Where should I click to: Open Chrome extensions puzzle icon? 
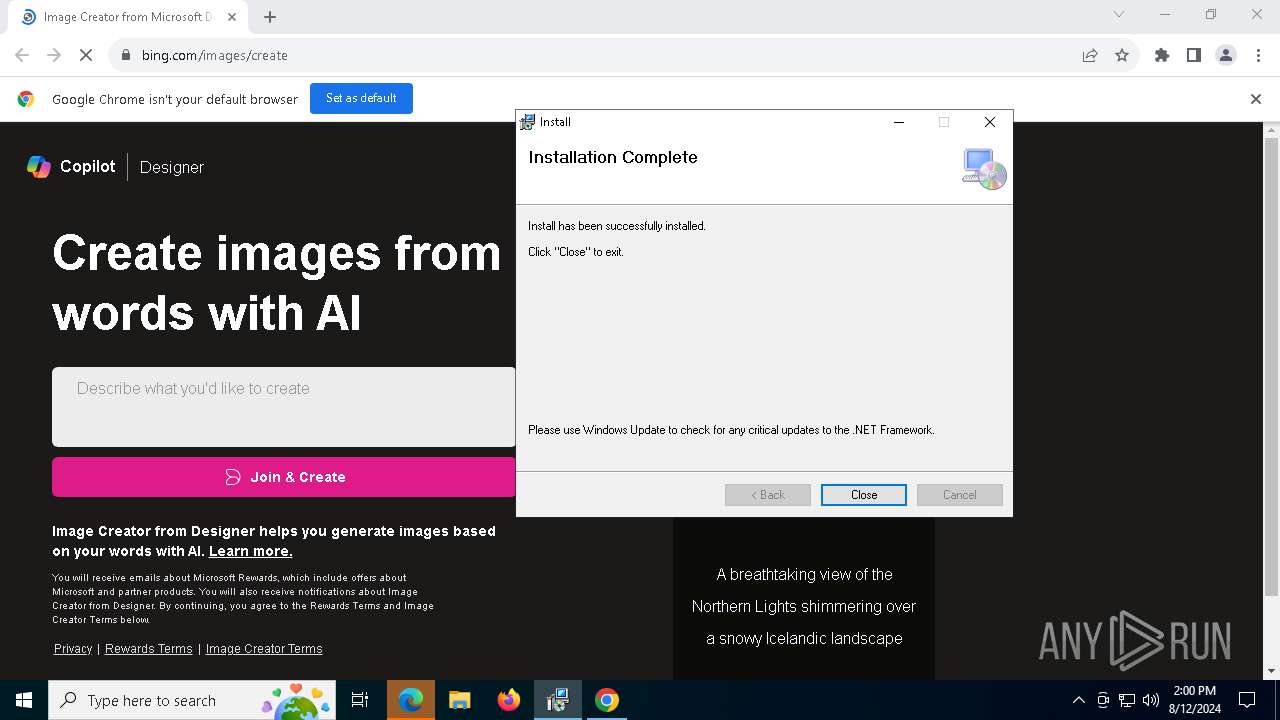1162,55
